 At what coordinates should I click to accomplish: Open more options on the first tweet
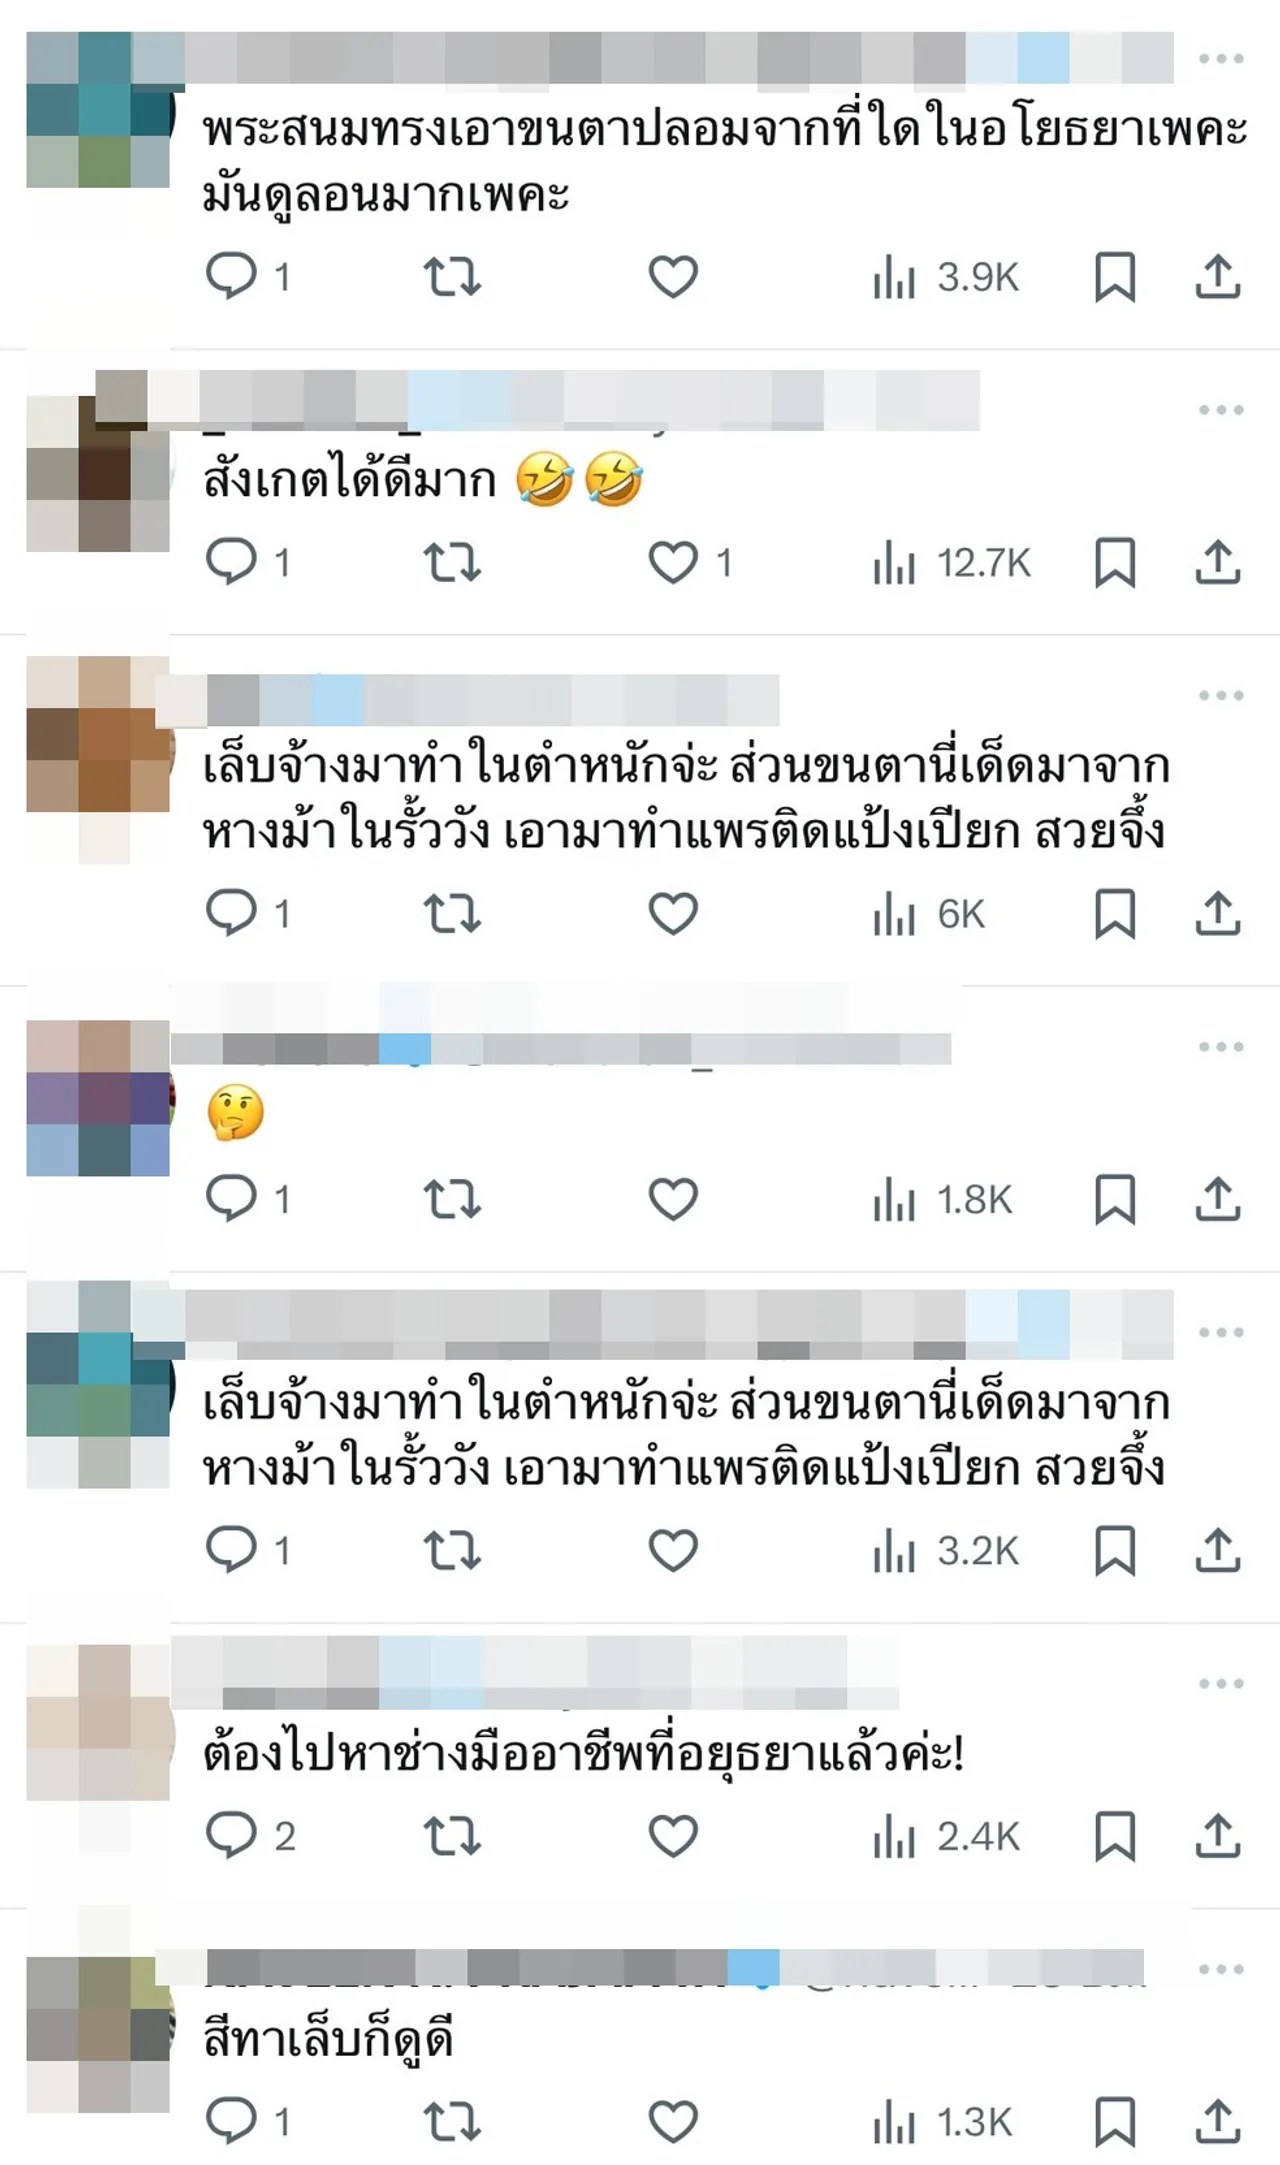click(x=1221, y=59)
